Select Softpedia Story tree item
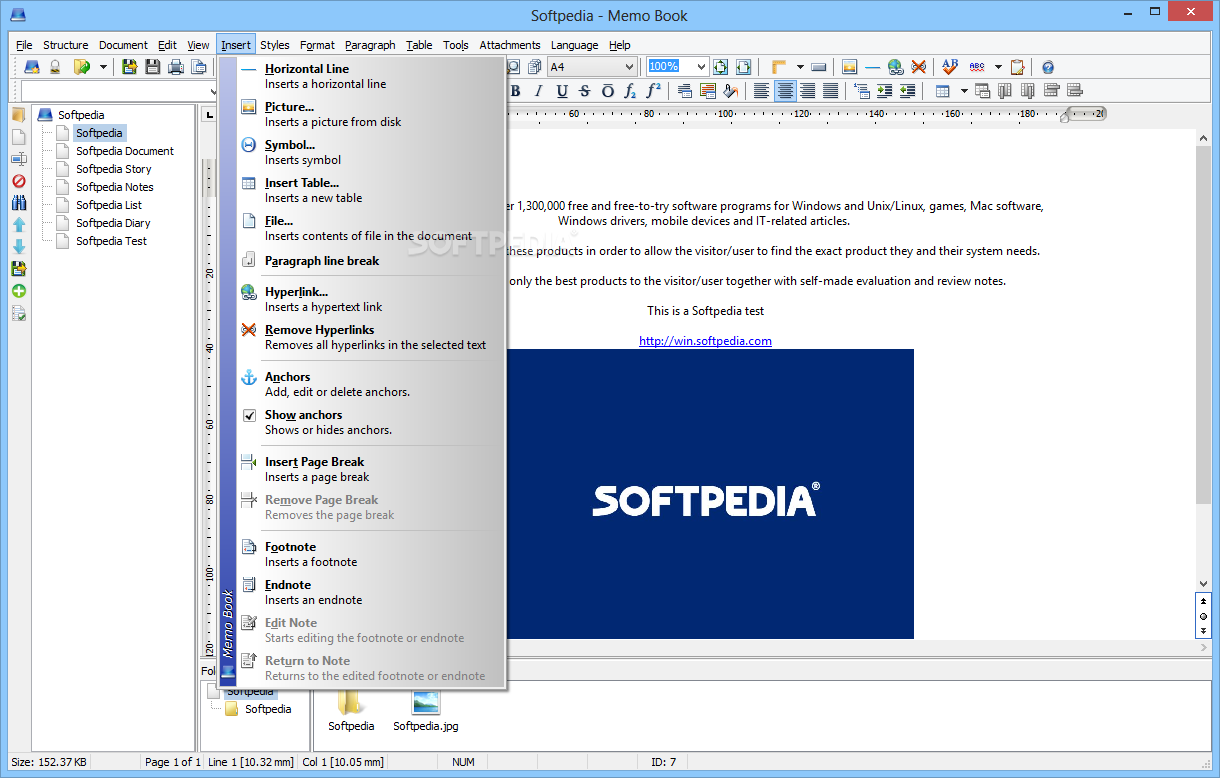This screenshot has width=1220, height=778. pos(114,169)
